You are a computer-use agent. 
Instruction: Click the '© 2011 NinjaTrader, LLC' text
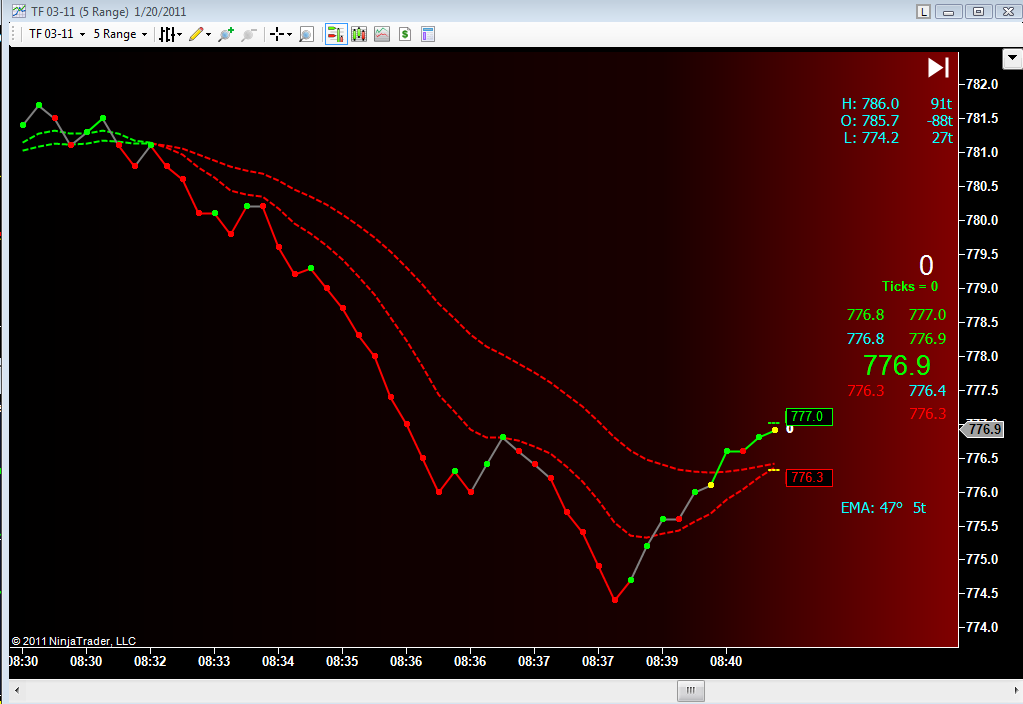pyautogui.click(x=74, y=641)
